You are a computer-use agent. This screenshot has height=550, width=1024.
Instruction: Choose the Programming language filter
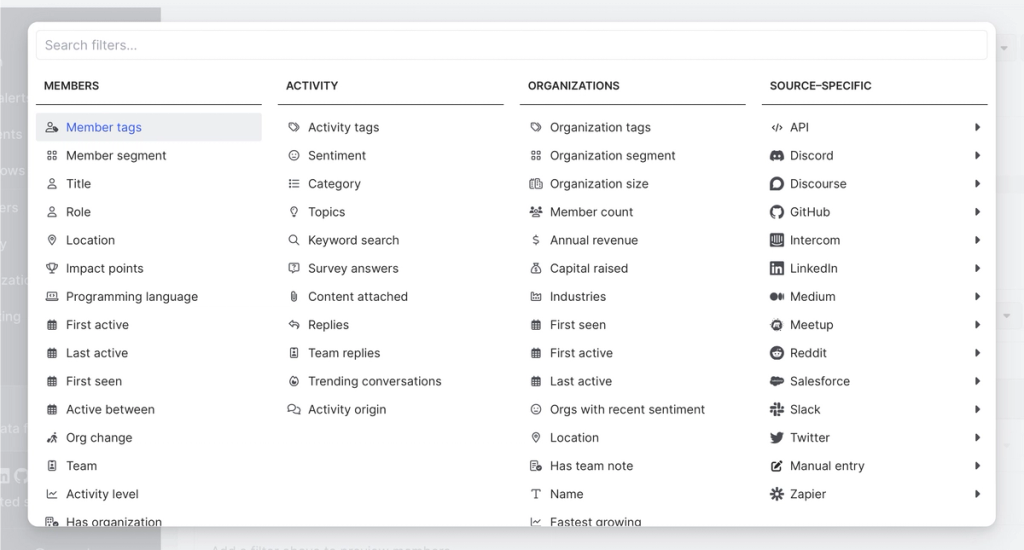click(x=132, y=297)
